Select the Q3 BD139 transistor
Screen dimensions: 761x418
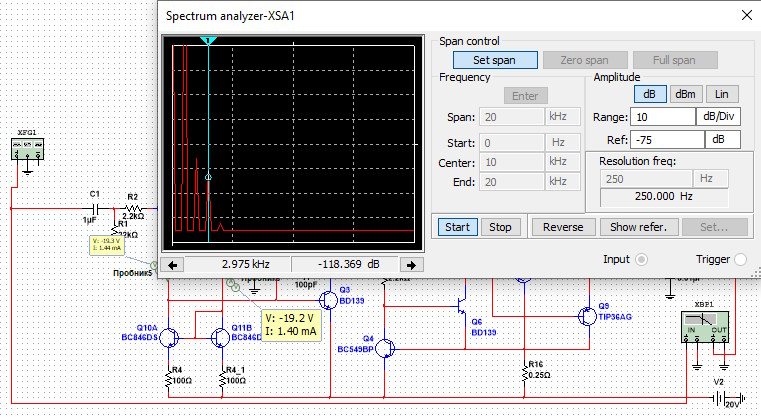pos(330,299)
